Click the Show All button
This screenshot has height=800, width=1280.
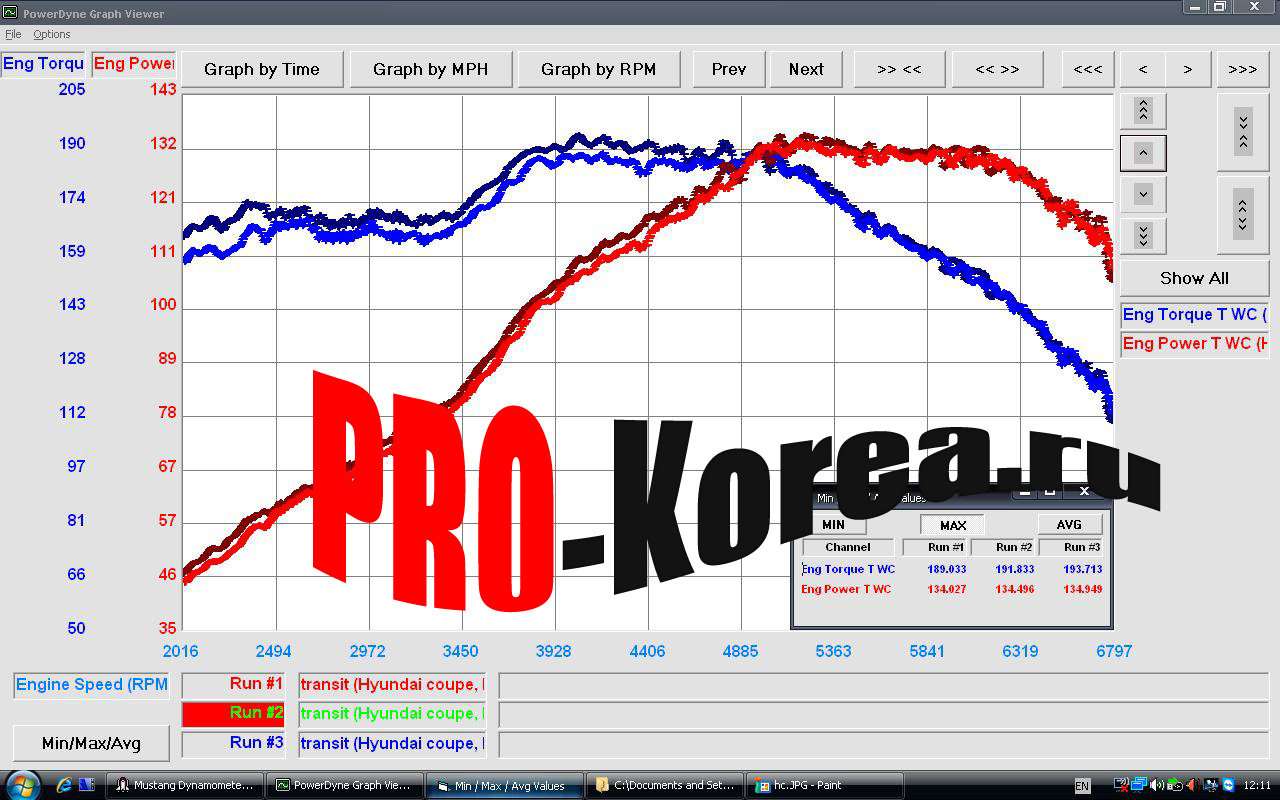tap(1194, 278)
